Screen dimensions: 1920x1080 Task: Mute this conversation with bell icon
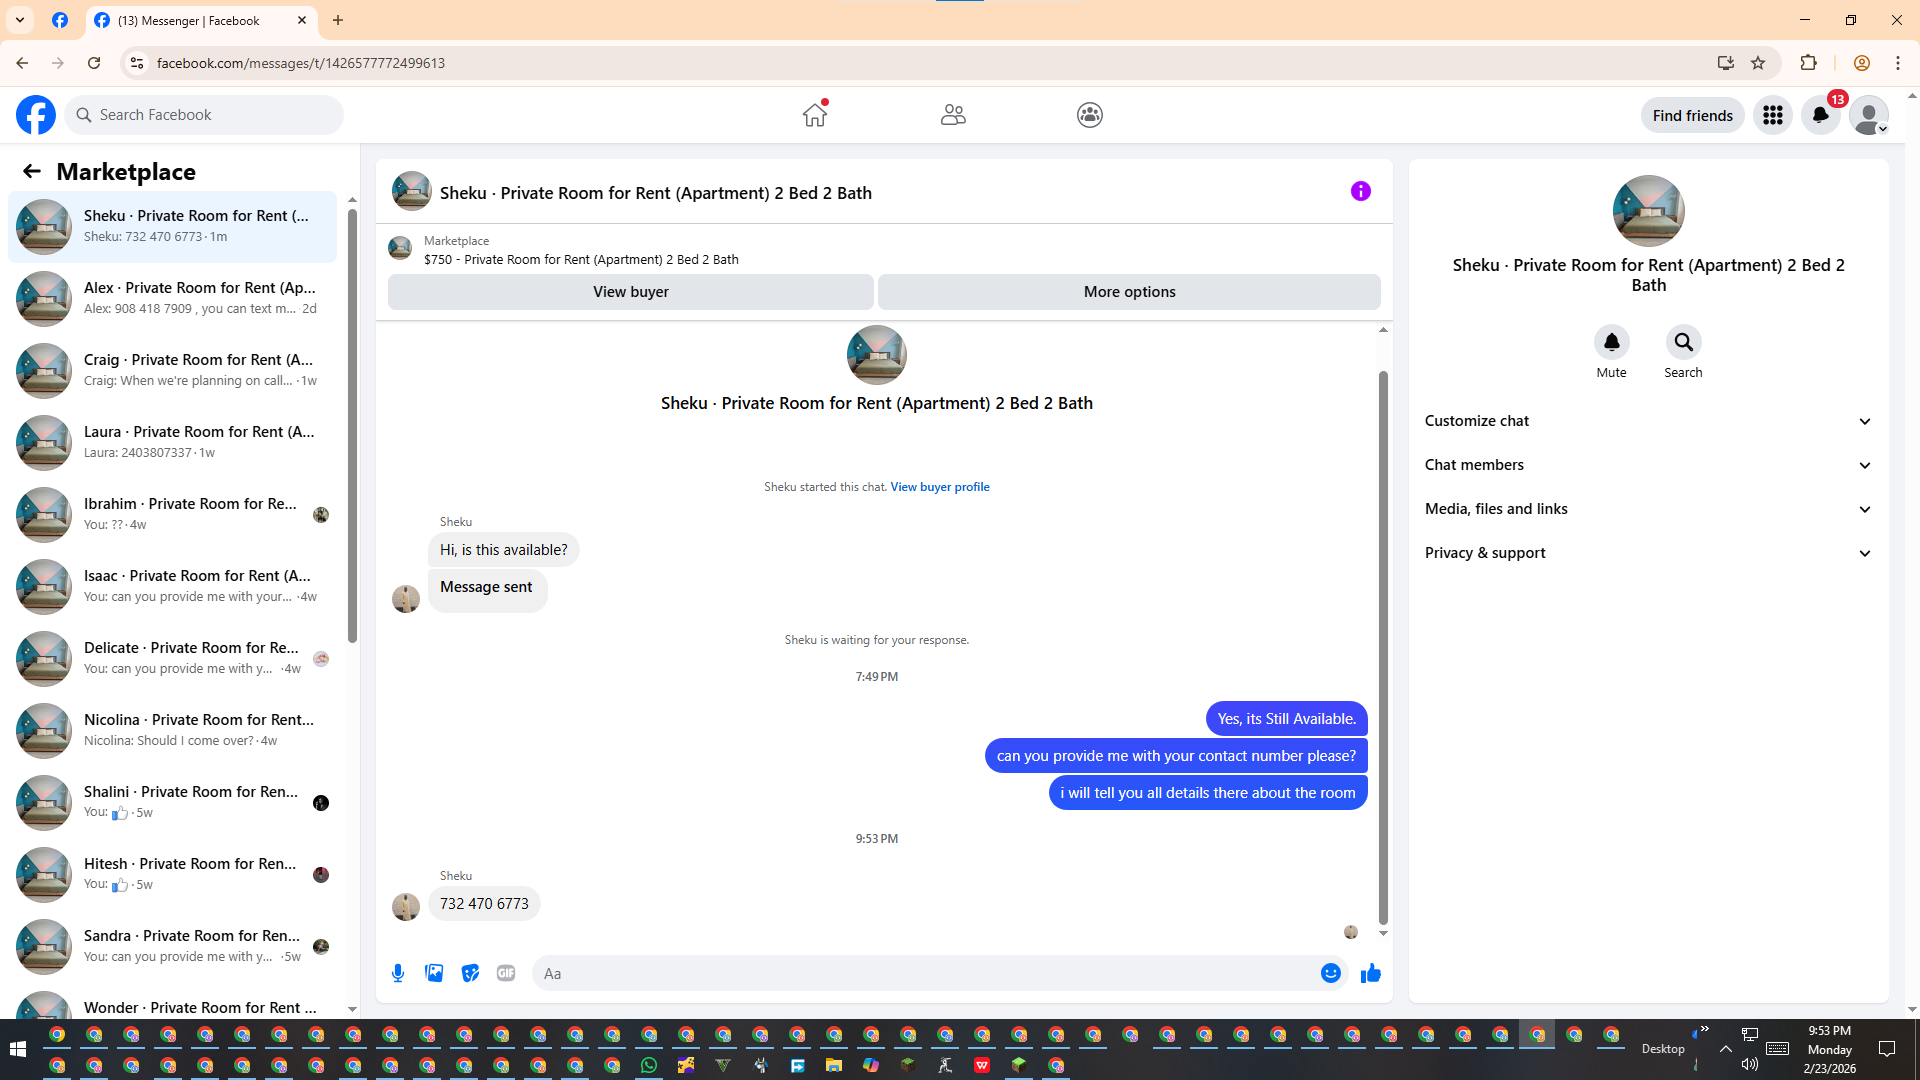click(1611, 343)
